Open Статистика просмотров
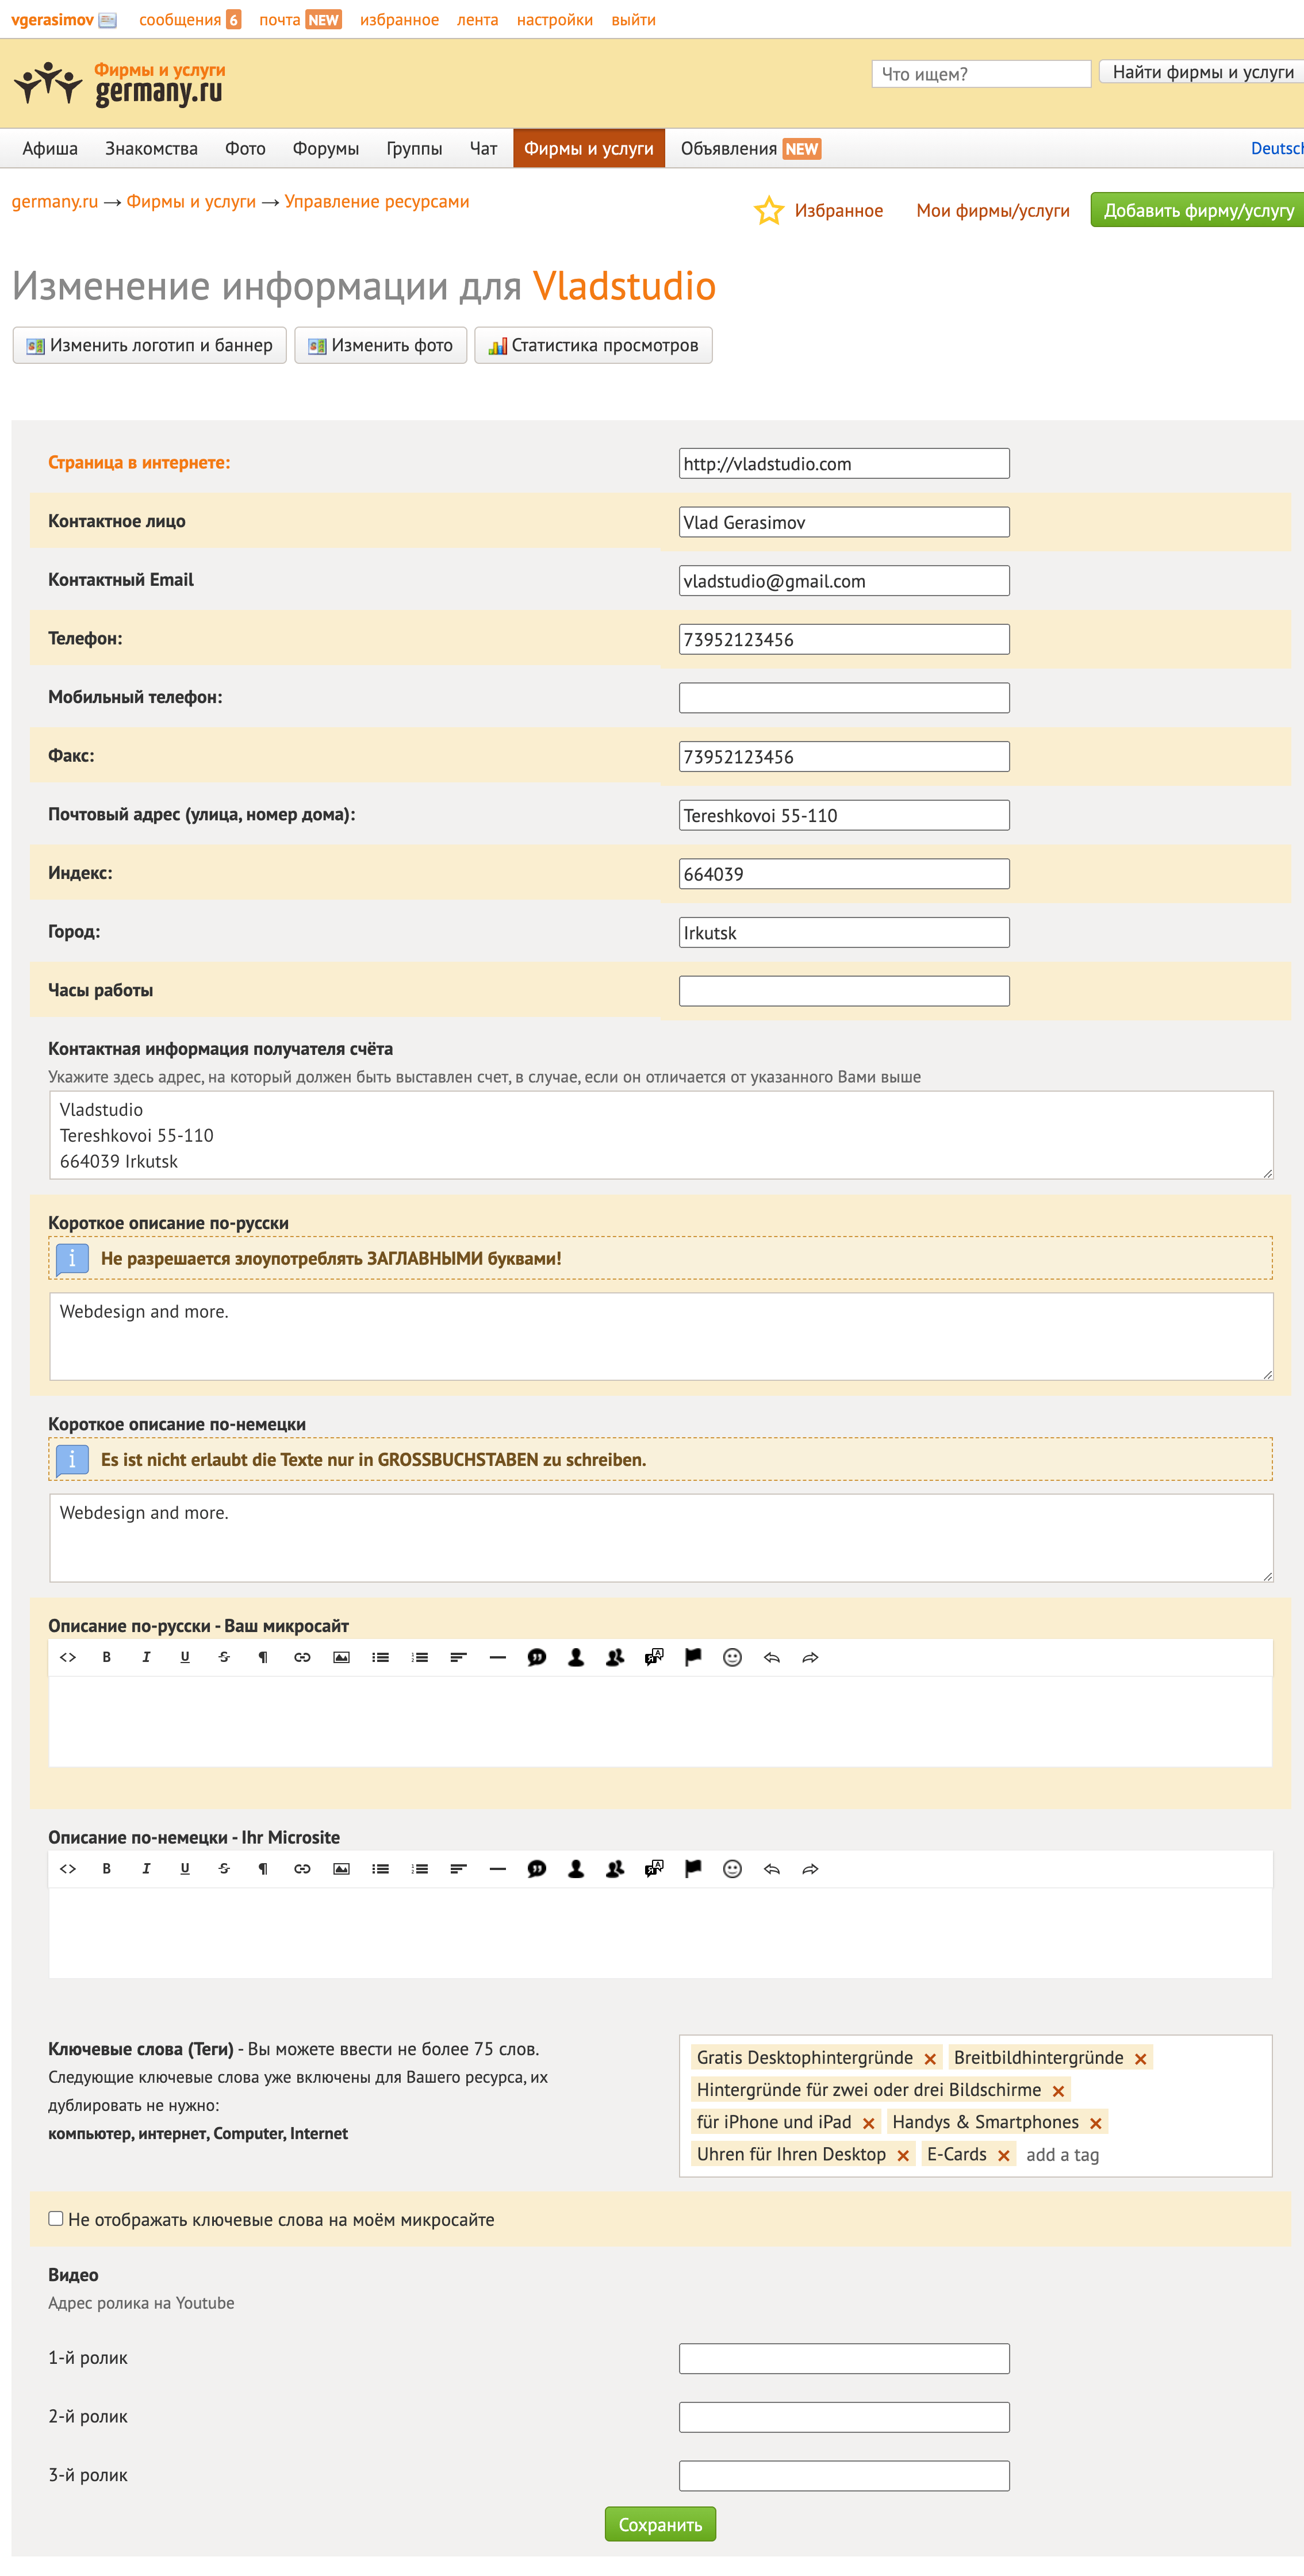Viewport: 1304px width, 2576px height. point(593,345)
